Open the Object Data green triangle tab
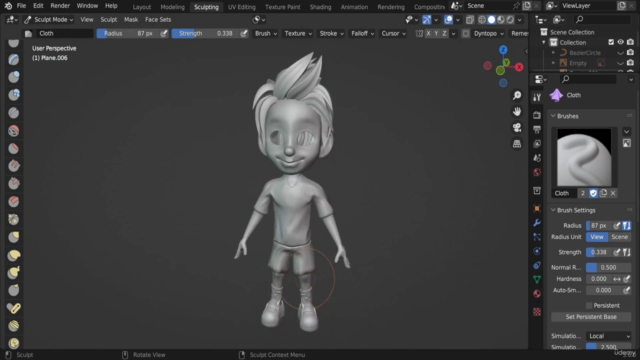Image resolution: width=640 pixels, height=360 pixels. [537, 279]
